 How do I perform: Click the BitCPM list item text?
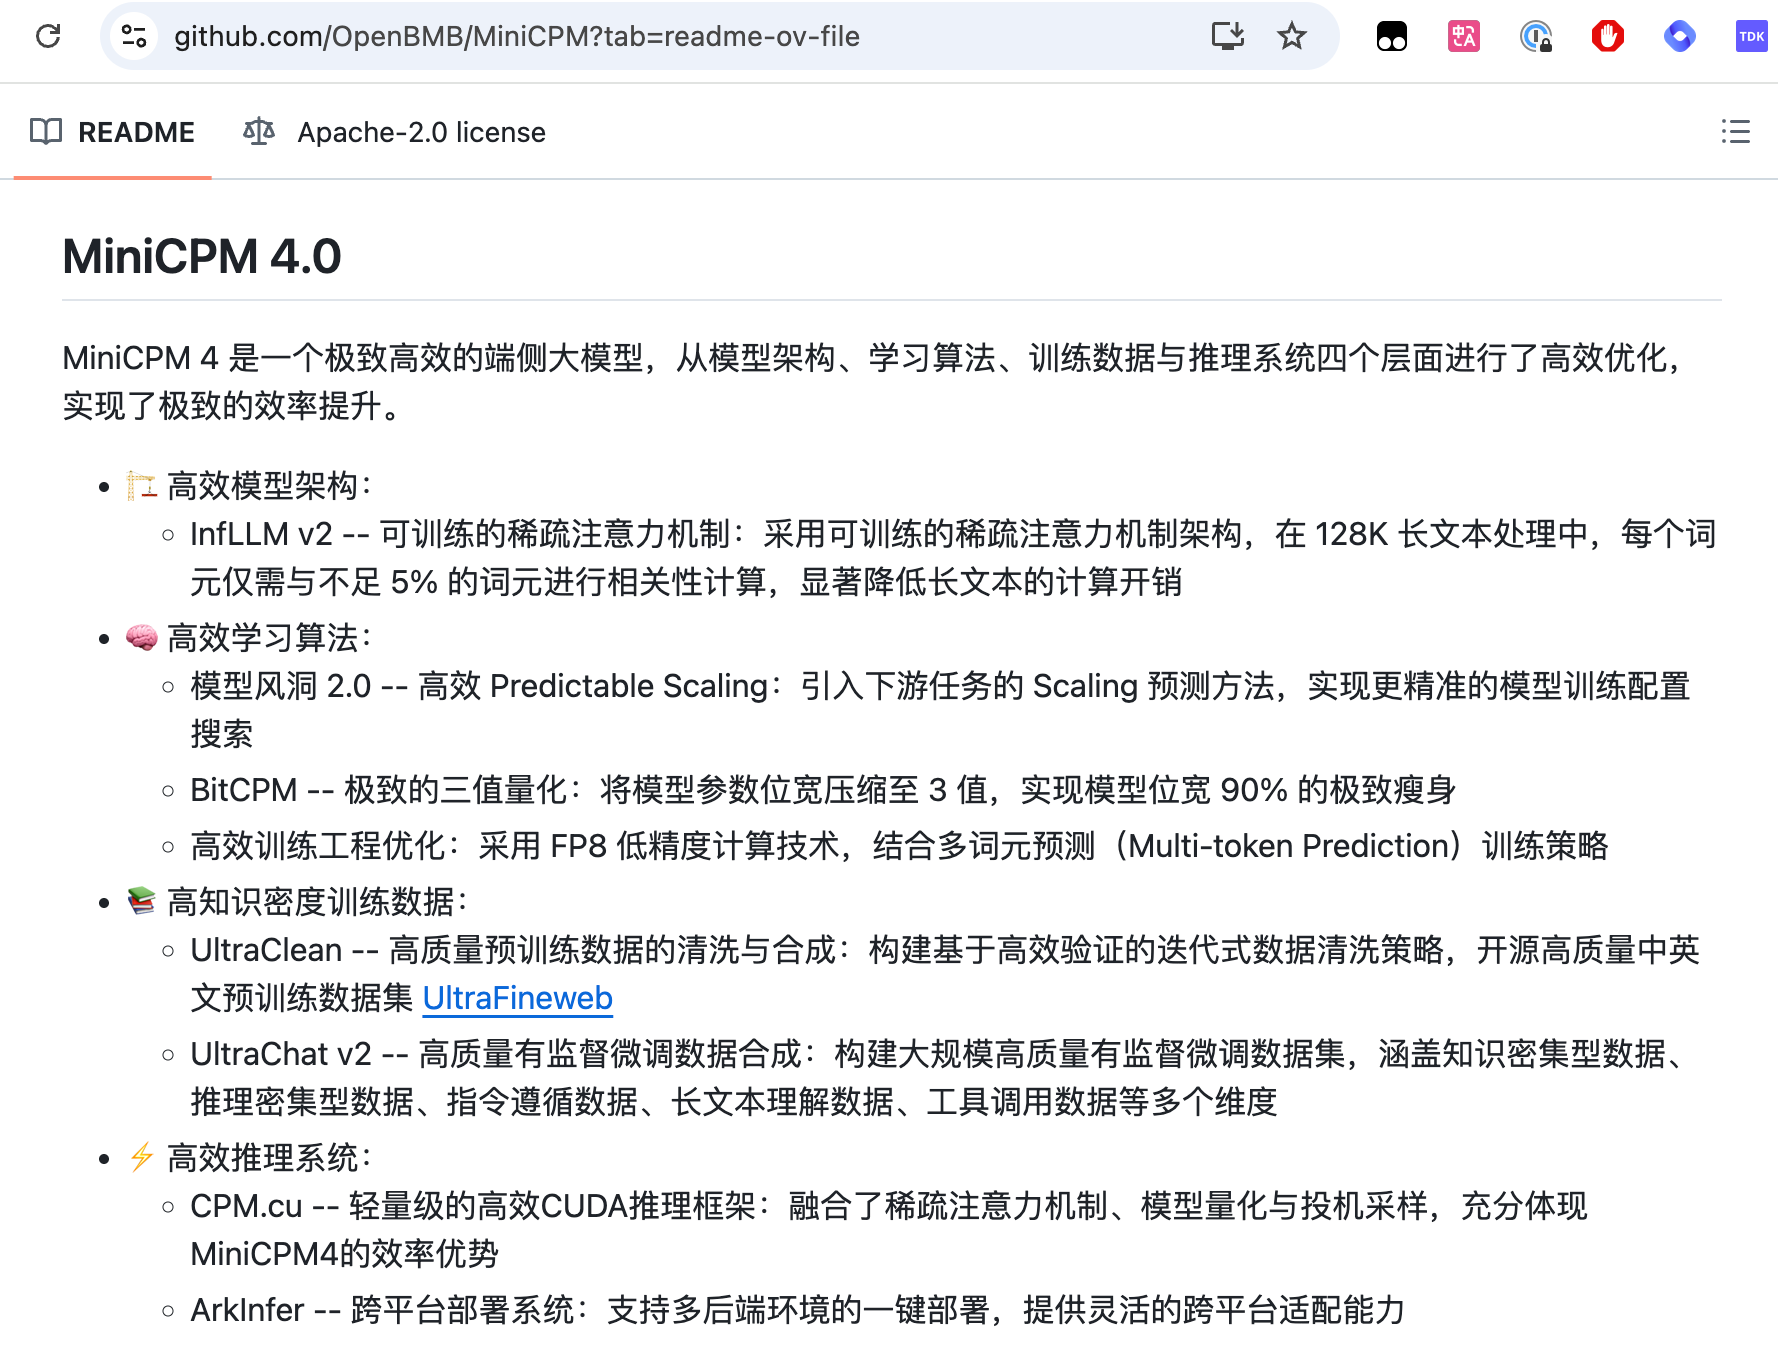[823, 790]
